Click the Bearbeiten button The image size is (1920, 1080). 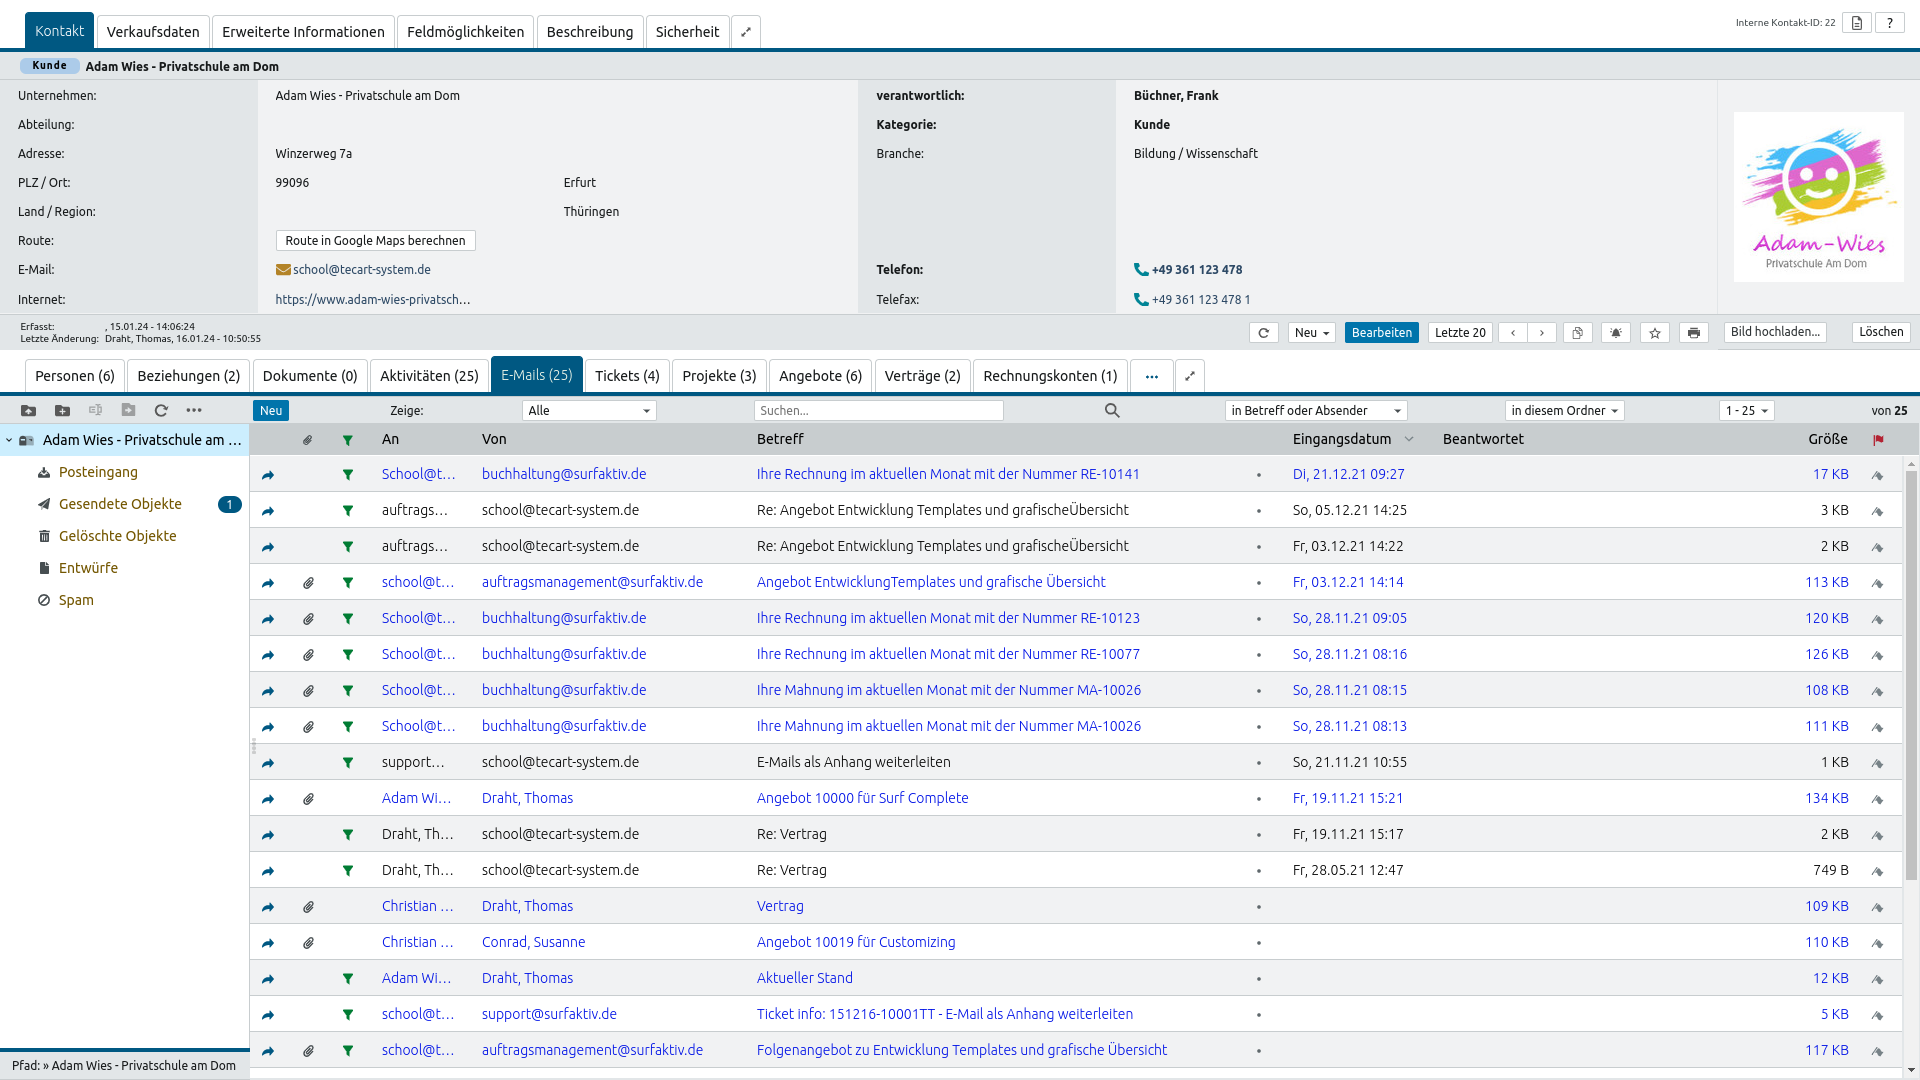pyautogui.click(x=1381, y=333)
